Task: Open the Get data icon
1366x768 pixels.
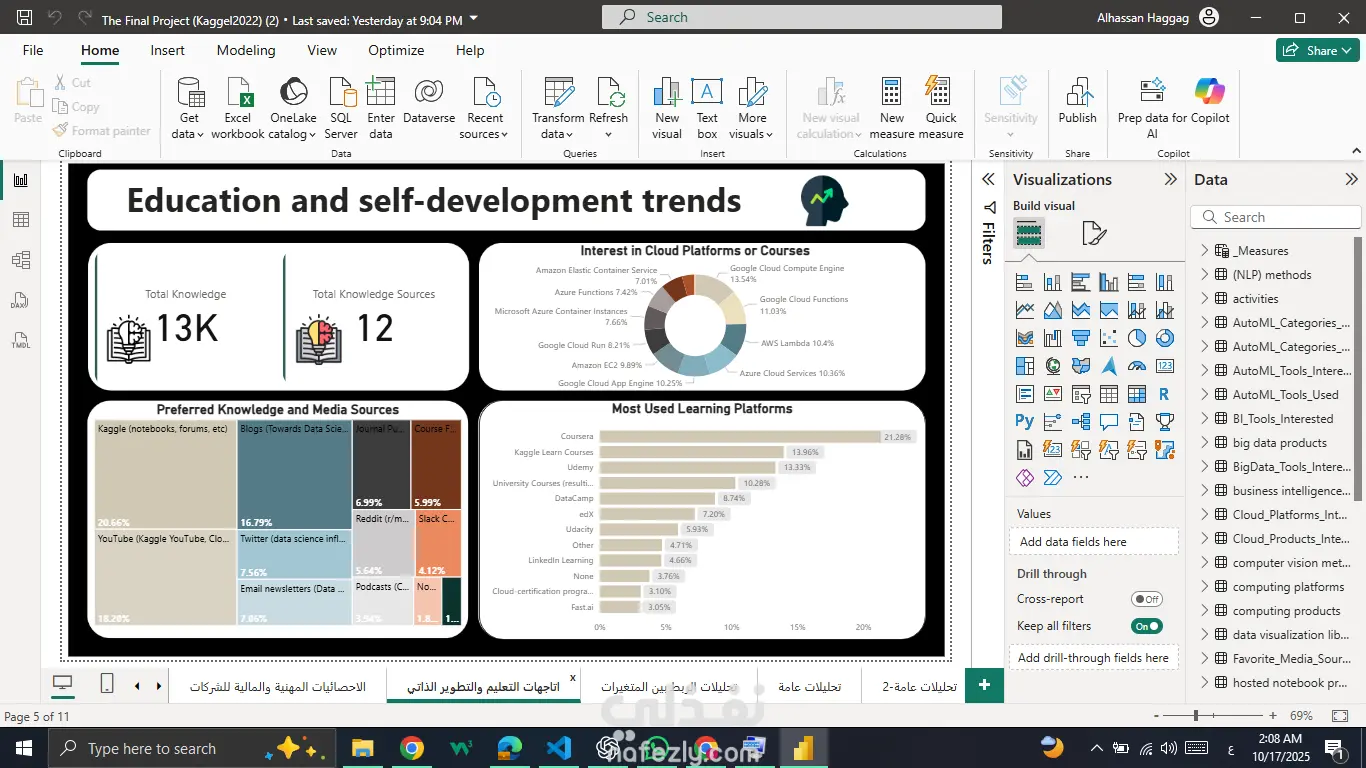Action: [189, 107]
